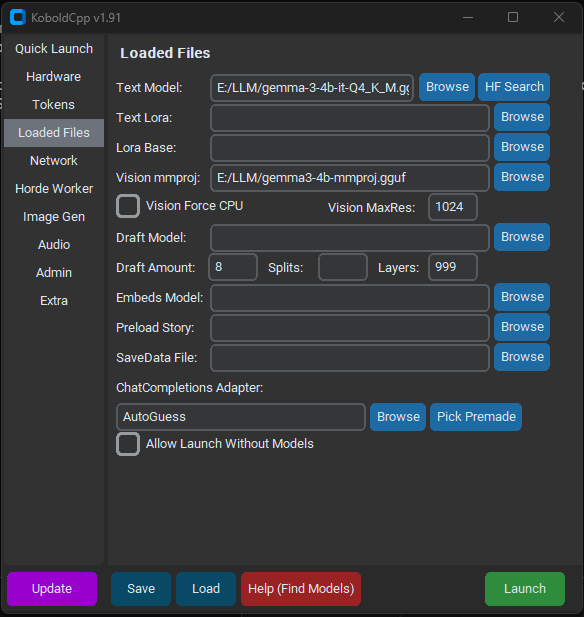Viewport: 584px width, 617px height.
Task: Switch to the Image Gen tab
Action: (54, 217)
